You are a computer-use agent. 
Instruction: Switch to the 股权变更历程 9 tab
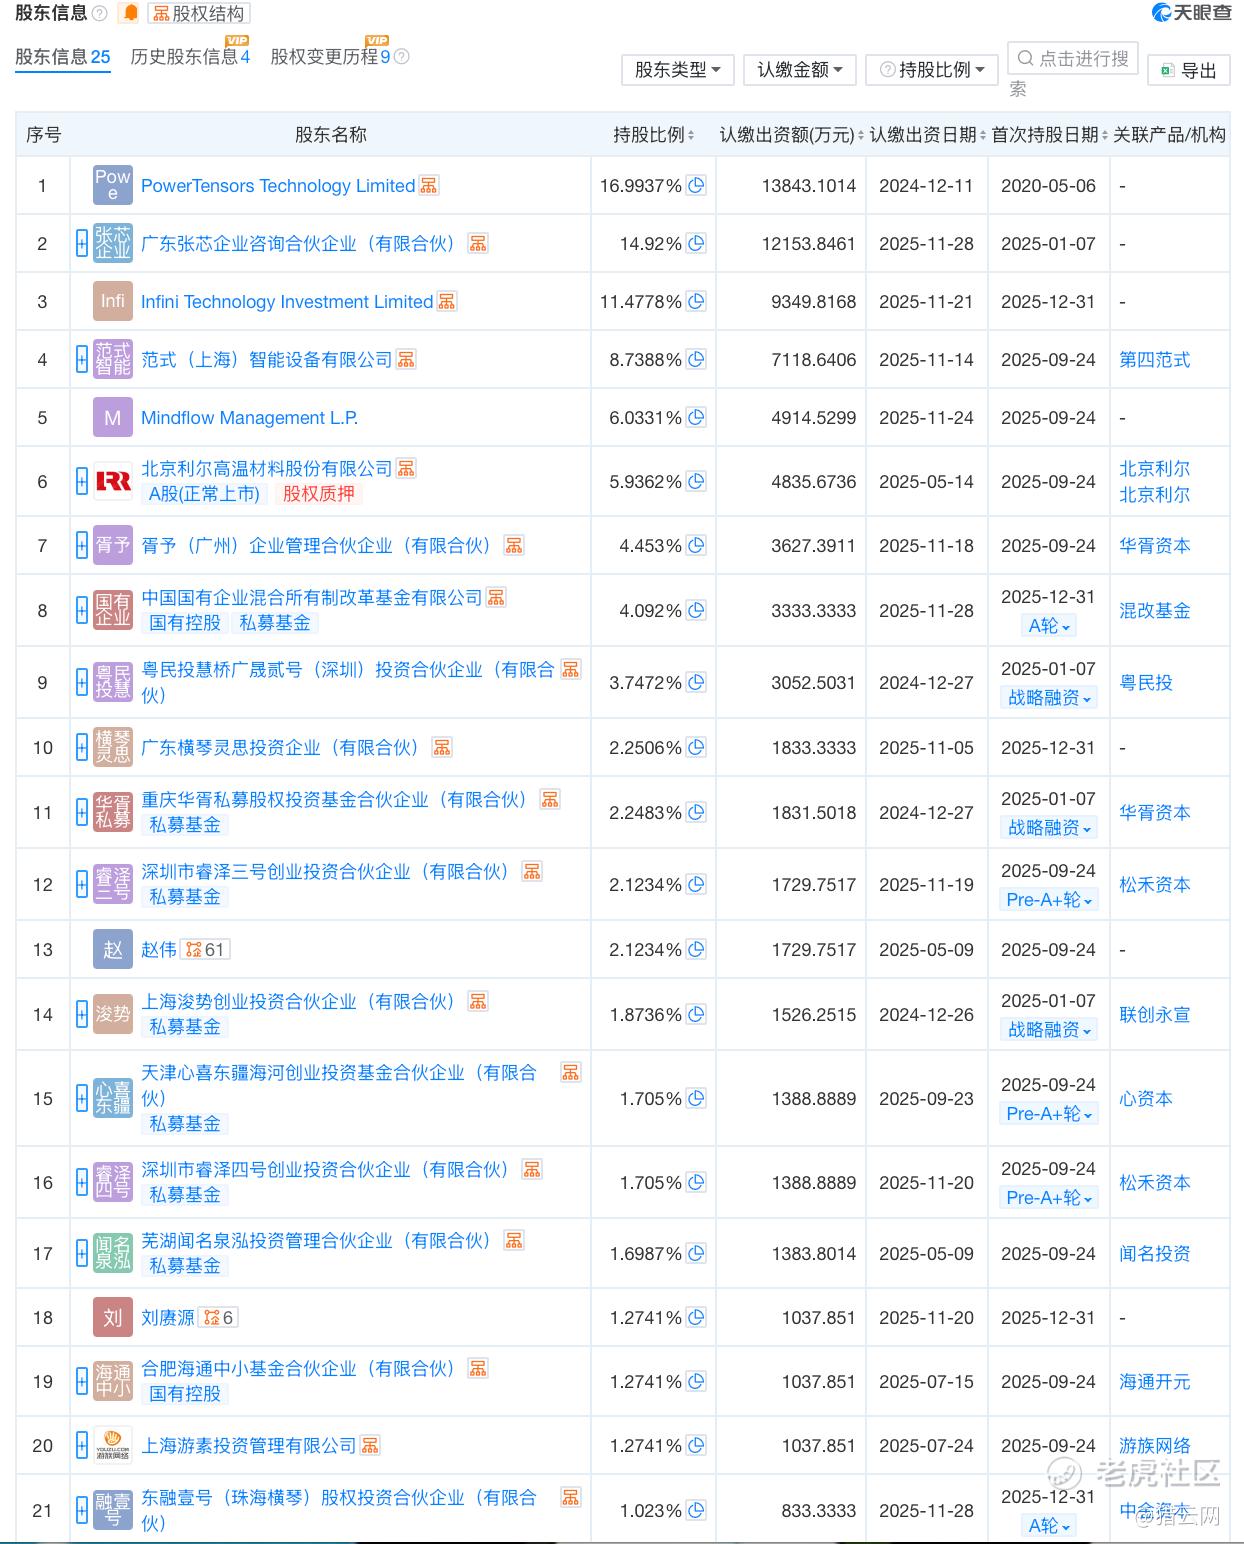click(331, 57)
